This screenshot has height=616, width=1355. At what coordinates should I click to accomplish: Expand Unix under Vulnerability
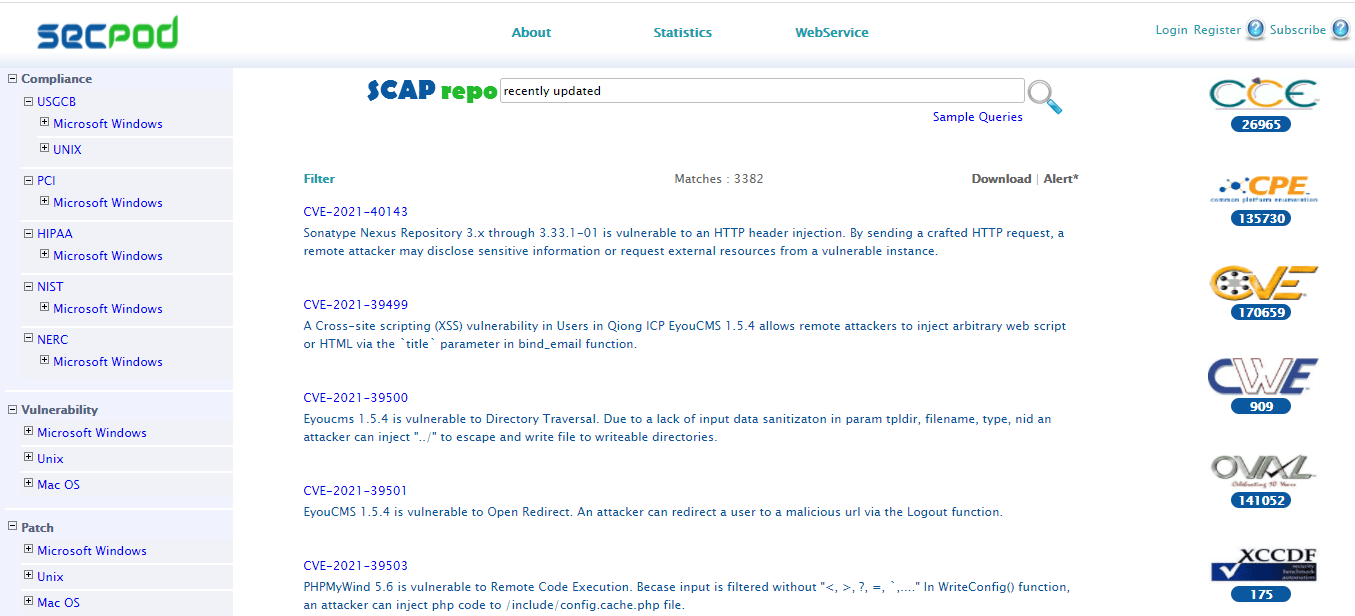[x=28, y=457]
